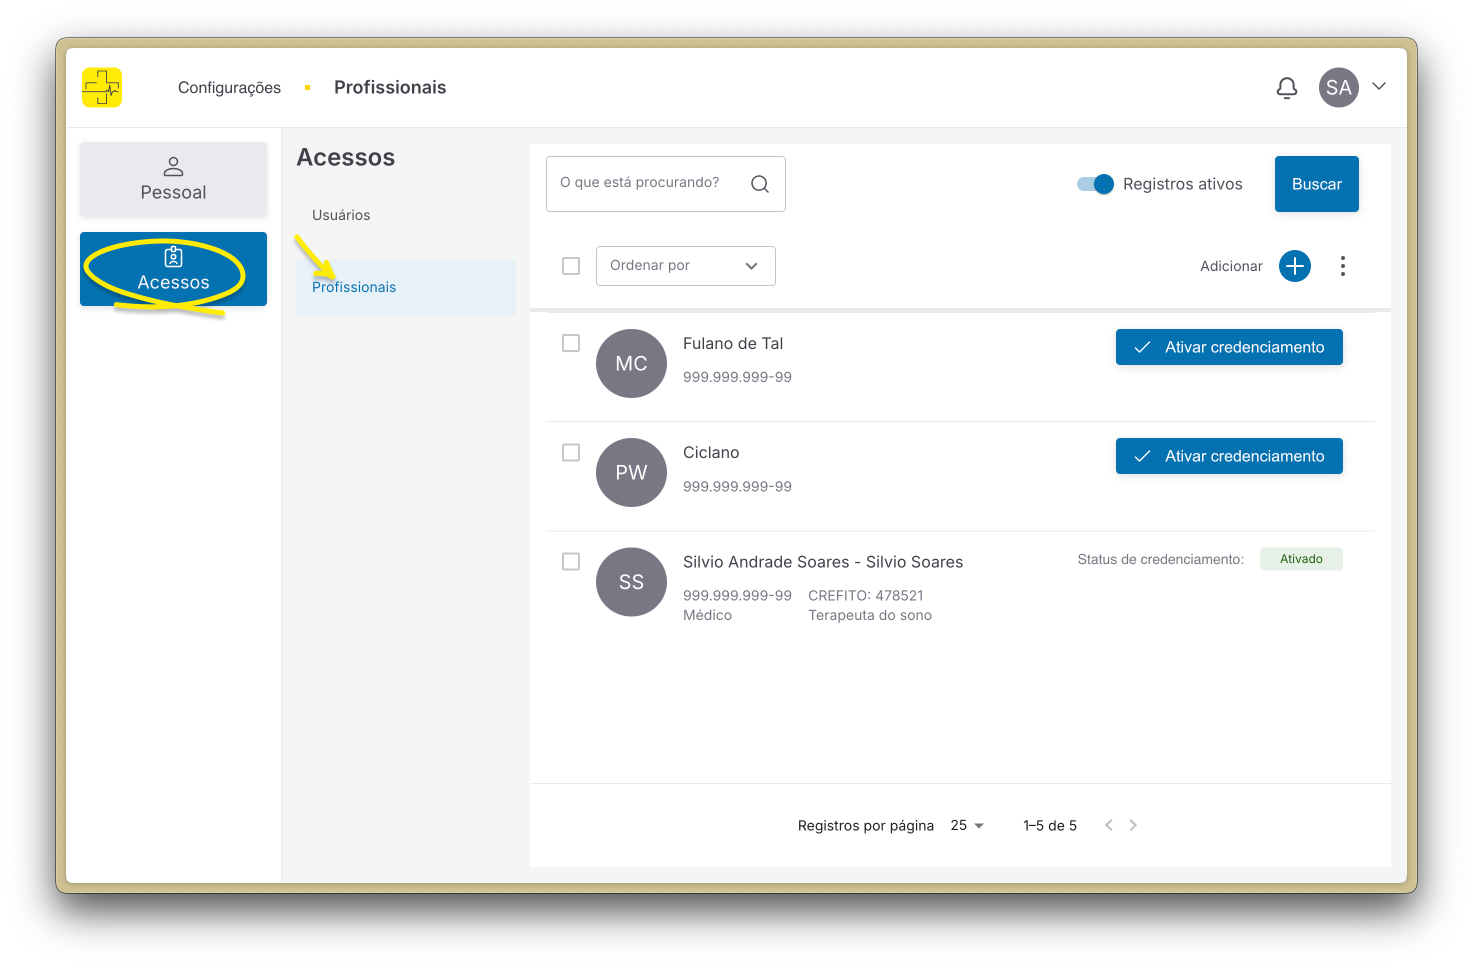Click the SA user avatar
The image size is (1473, 967).
(1338, 88)
